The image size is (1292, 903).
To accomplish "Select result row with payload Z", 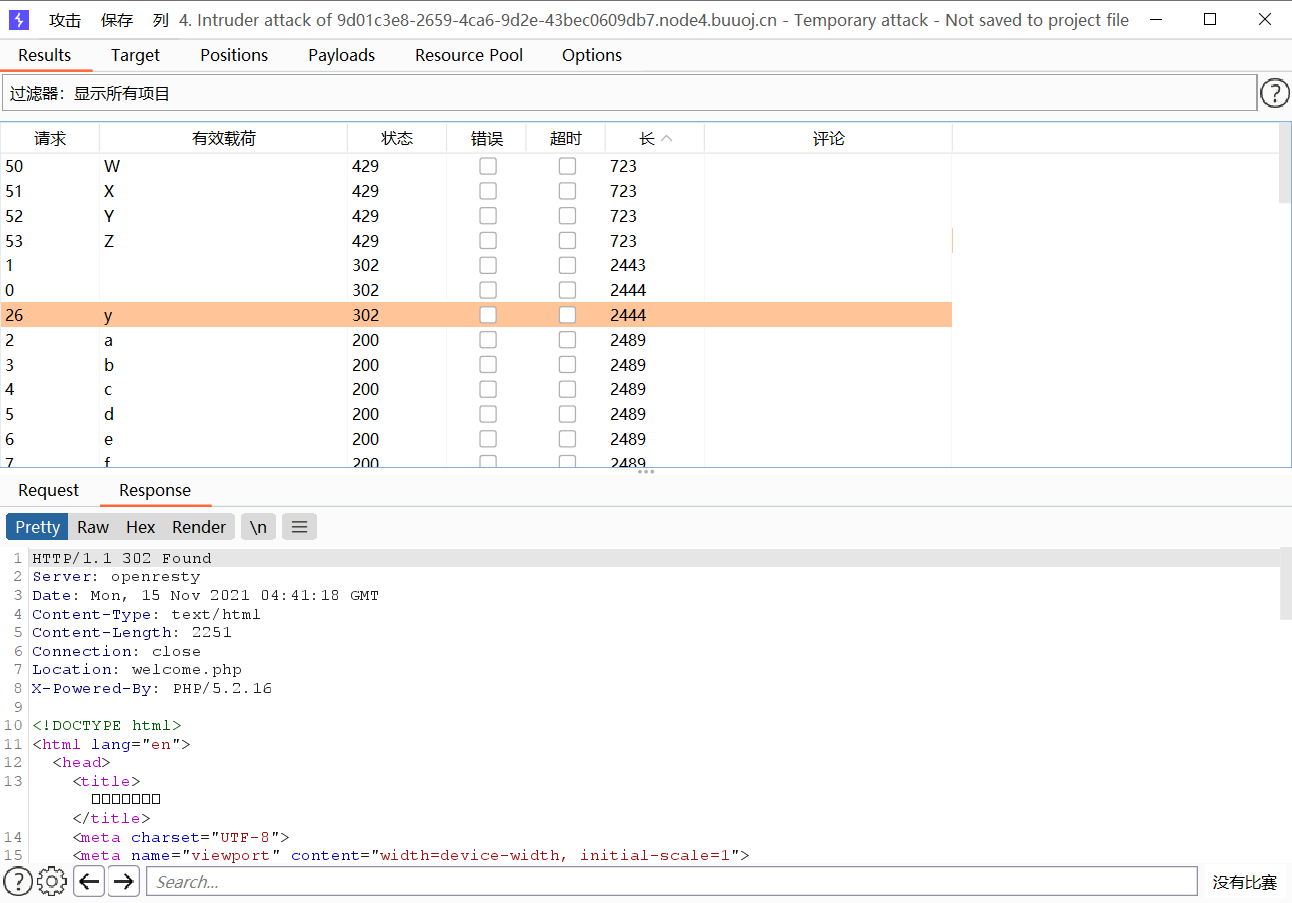I will click(476, 241).
